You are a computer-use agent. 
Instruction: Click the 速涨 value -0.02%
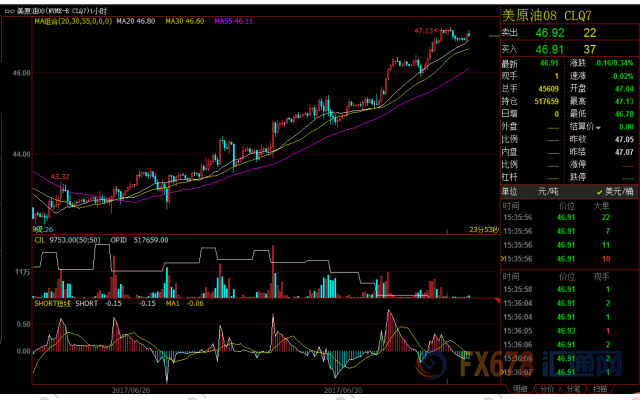pyautogui.click(x=622, y=76)
